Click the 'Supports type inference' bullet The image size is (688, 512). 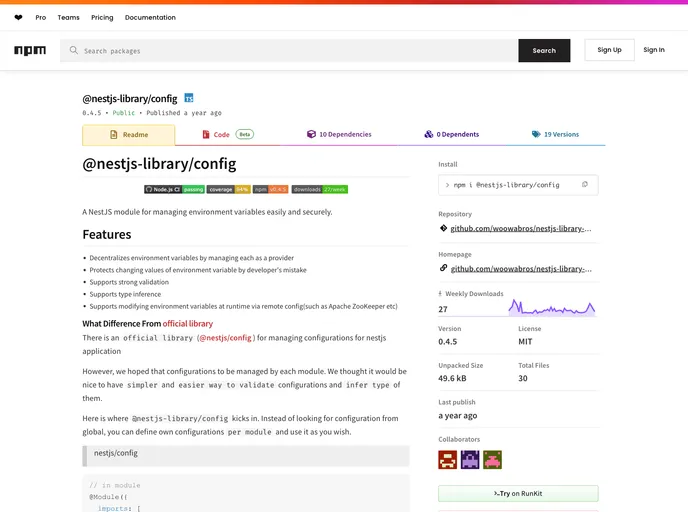125,294
